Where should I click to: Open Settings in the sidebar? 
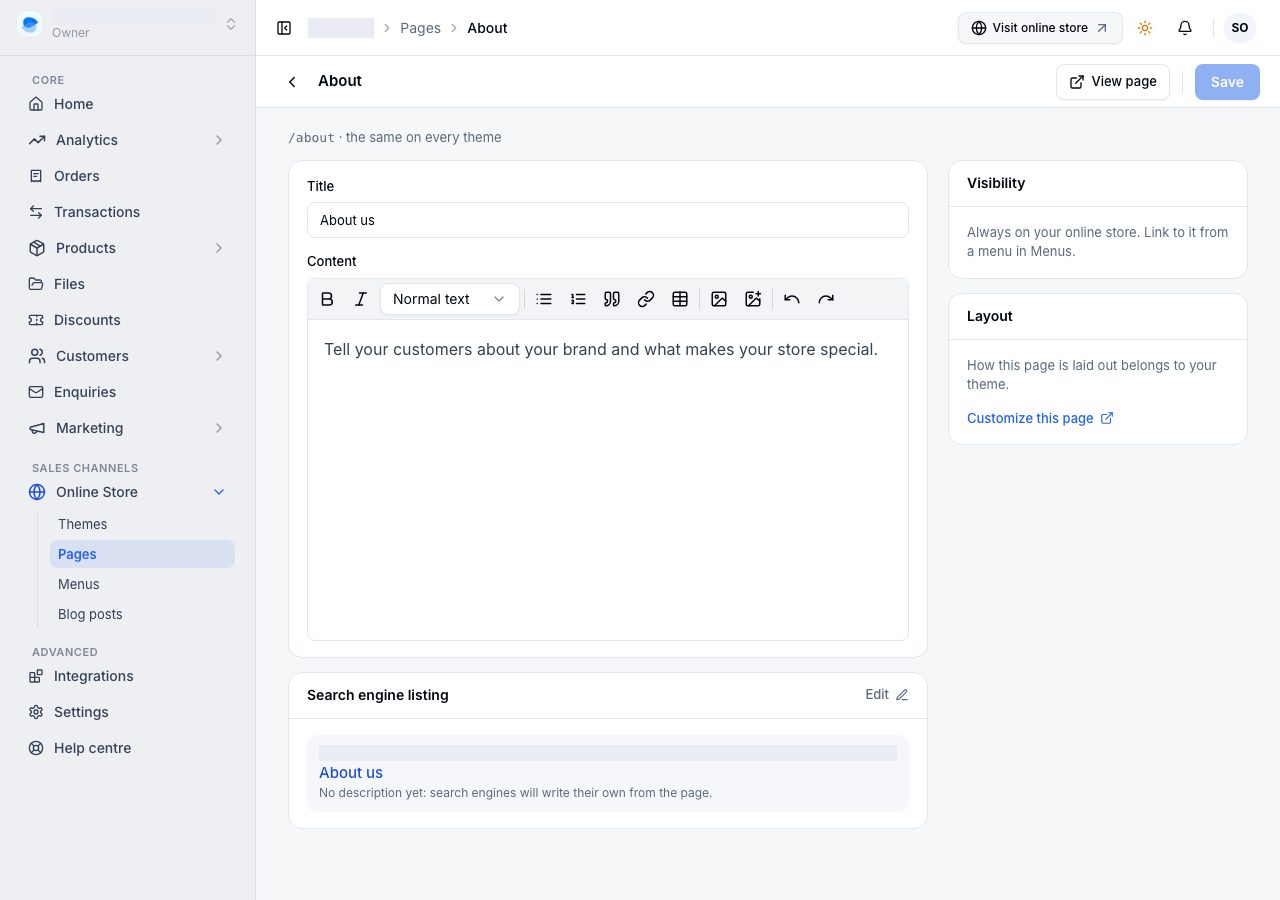coord(128,712)
